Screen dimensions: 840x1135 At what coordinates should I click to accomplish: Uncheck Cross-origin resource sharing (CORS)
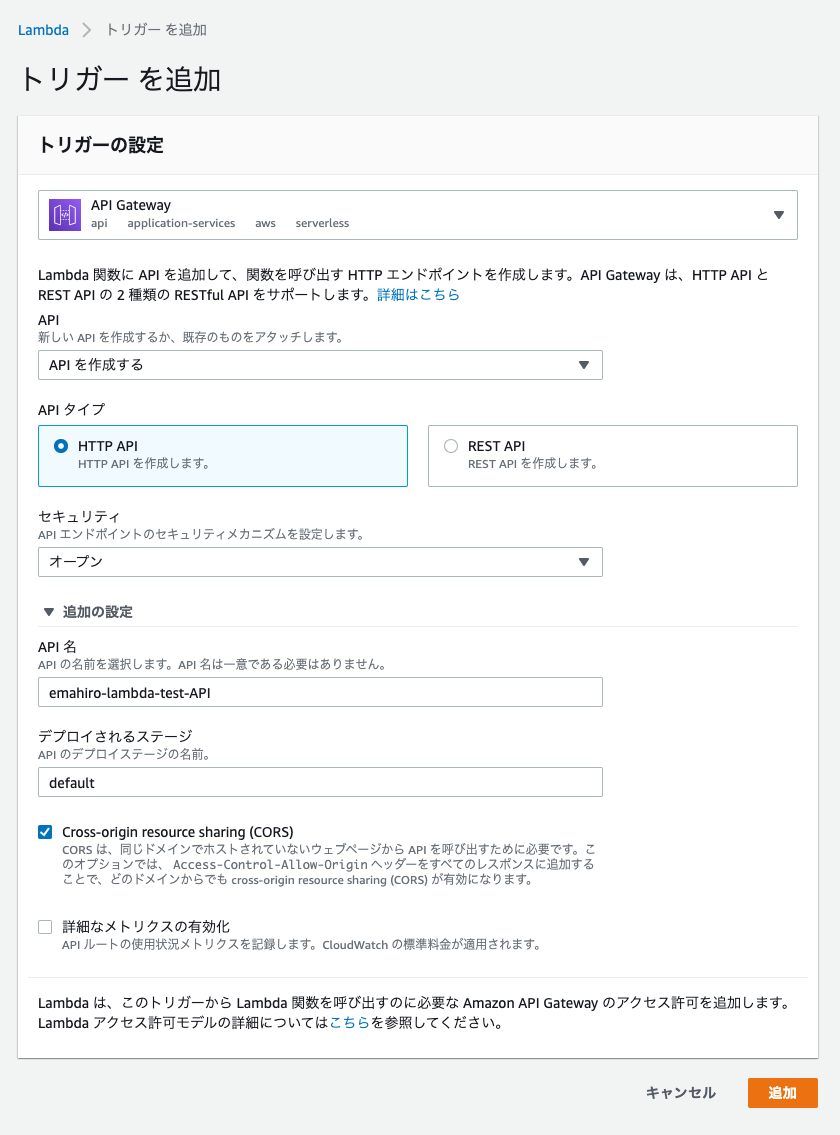(x=44, y=830)
